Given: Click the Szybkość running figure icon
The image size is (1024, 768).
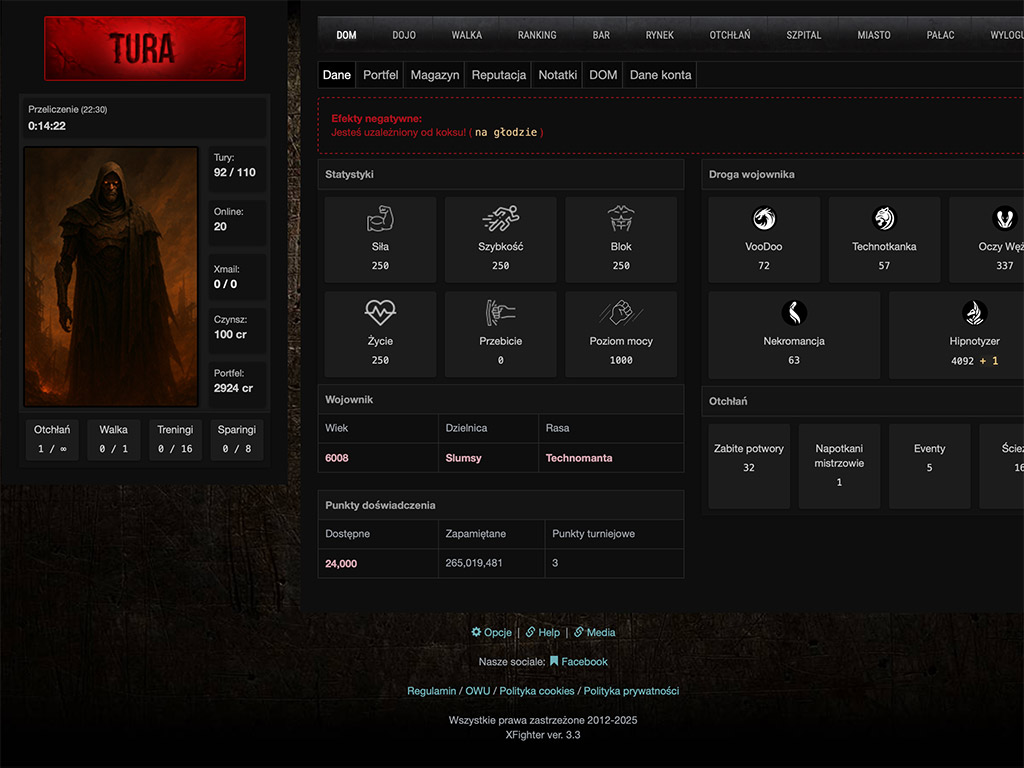Looking at the screenshot, I should [x=500, y=218].
